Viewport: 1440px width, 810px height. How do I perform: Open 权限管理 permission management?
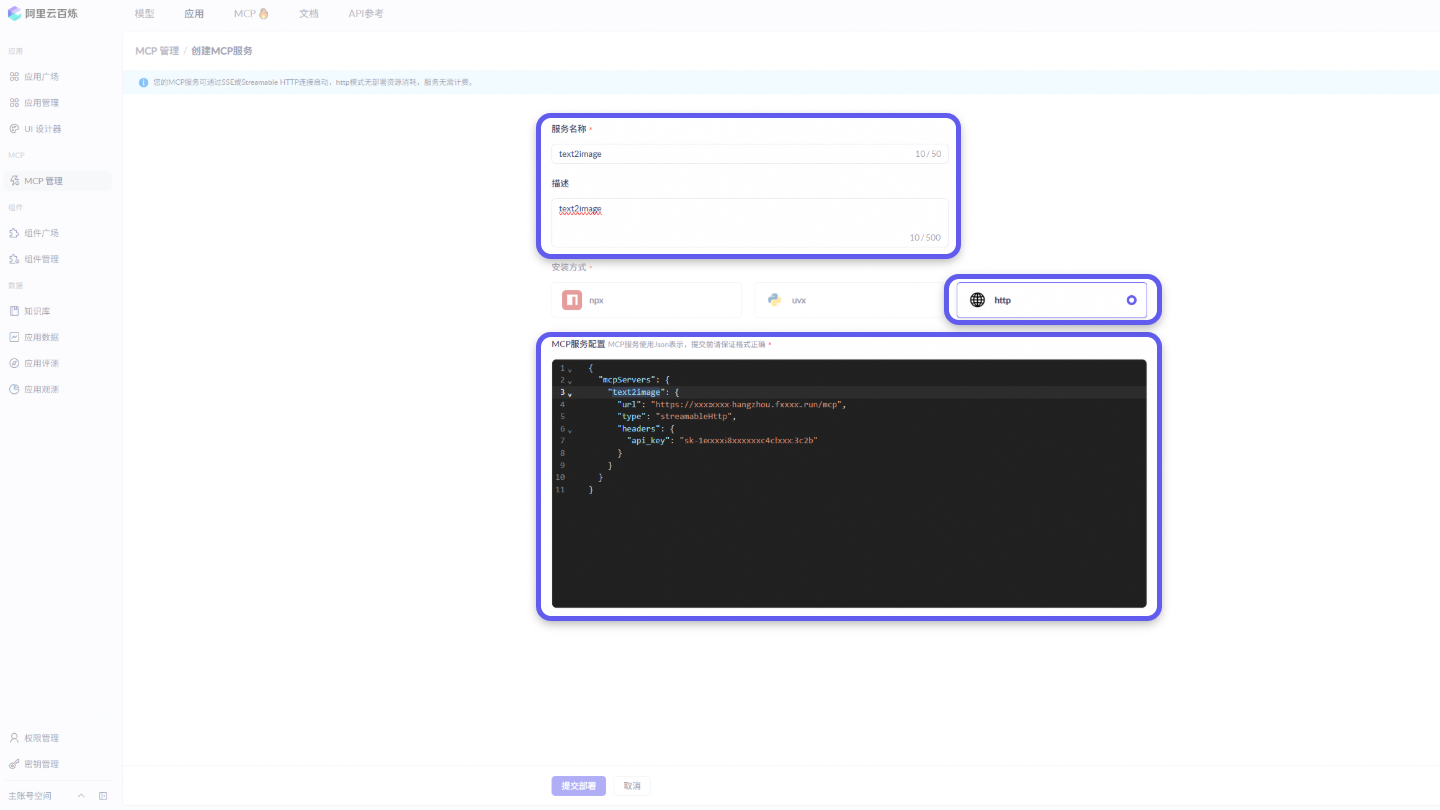(x=40, y=737)
